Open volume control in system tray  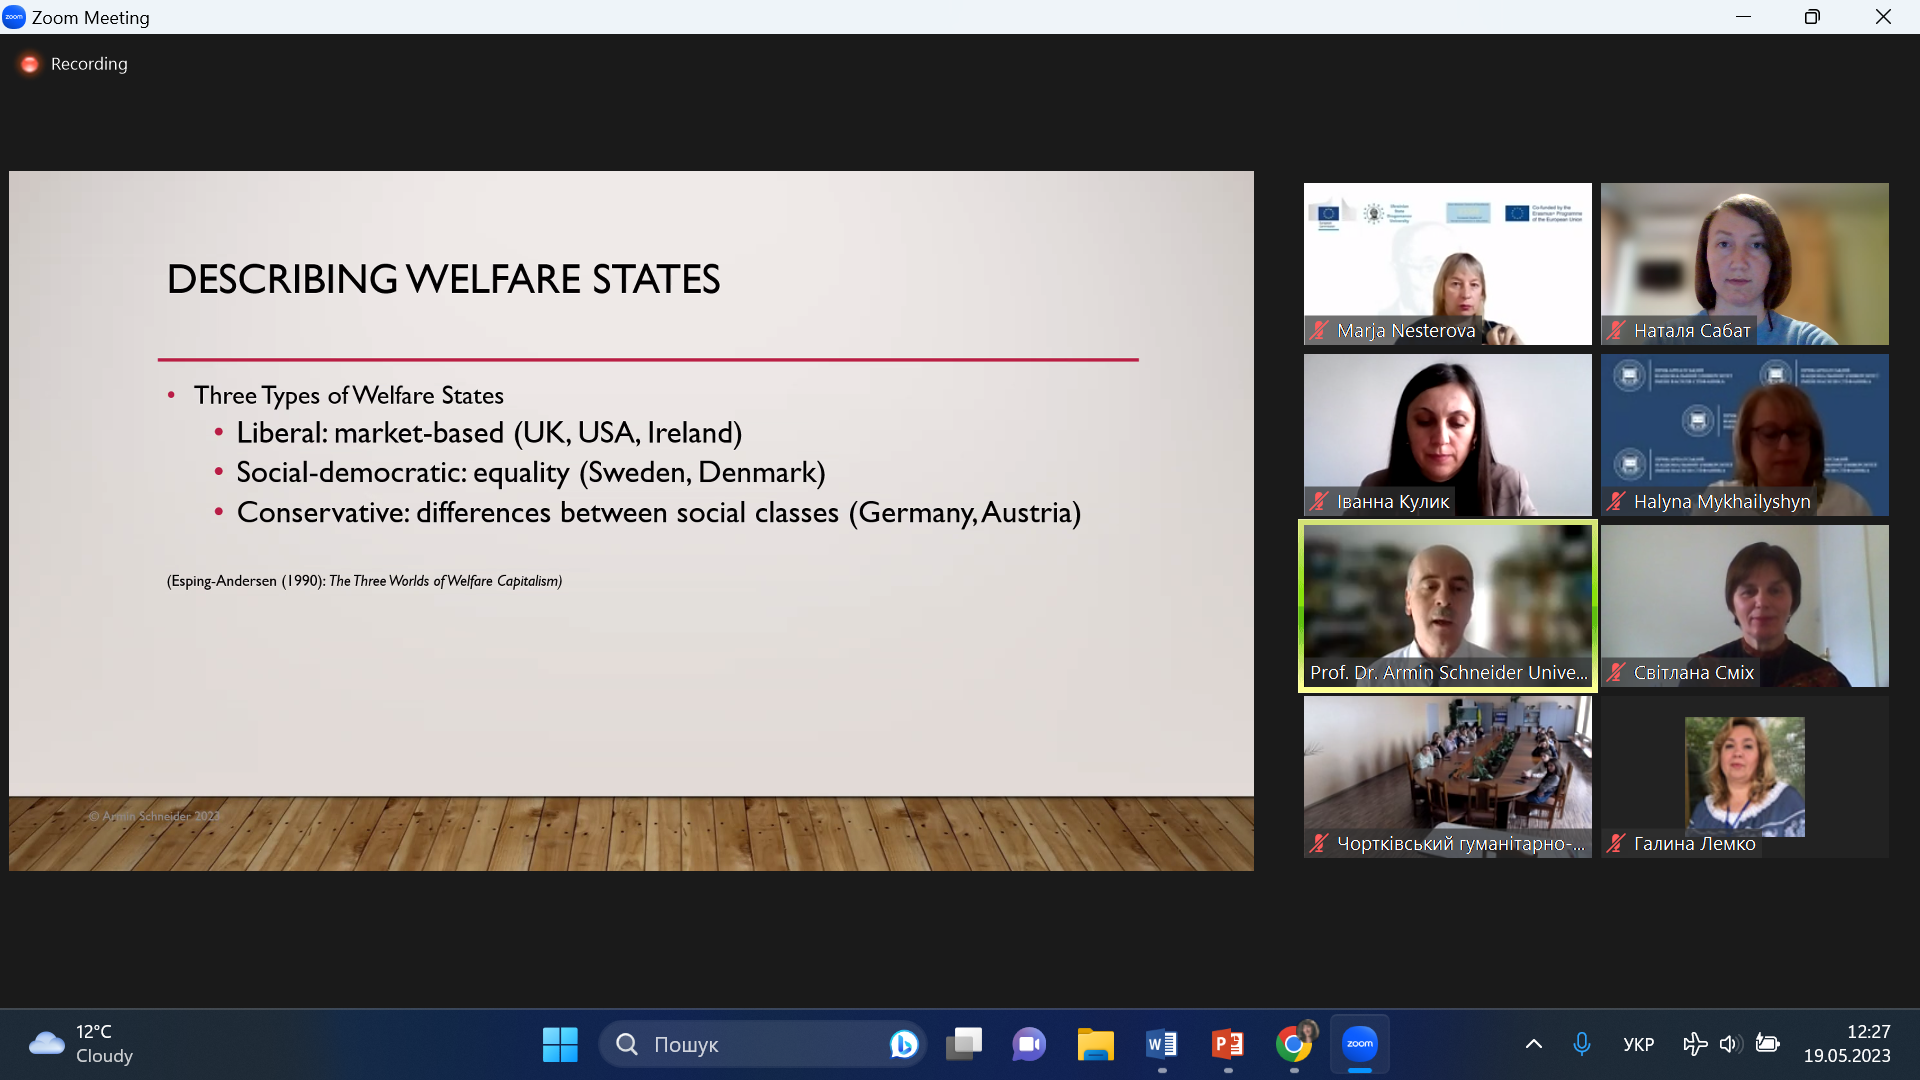pos(1729,1044)
